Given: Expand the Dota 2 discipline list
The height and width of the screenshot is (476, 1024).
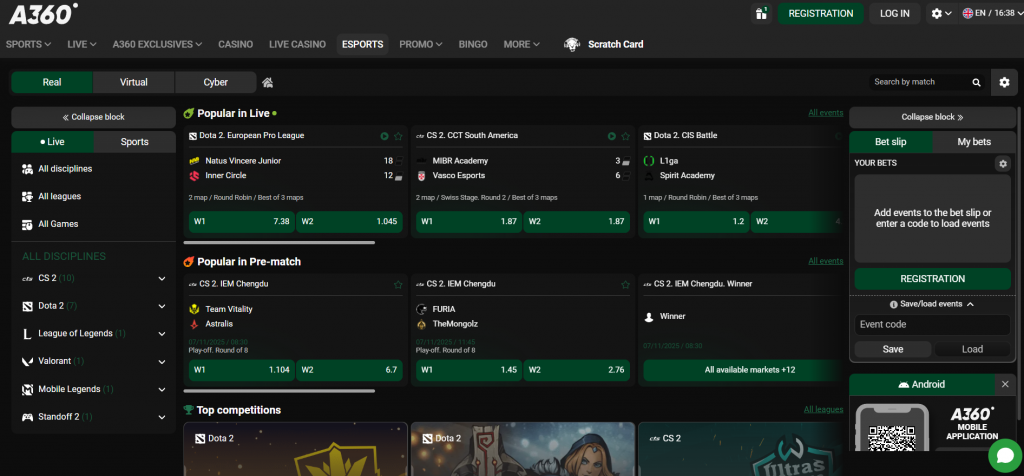Looking at the screenshot, I should (162, 306).
